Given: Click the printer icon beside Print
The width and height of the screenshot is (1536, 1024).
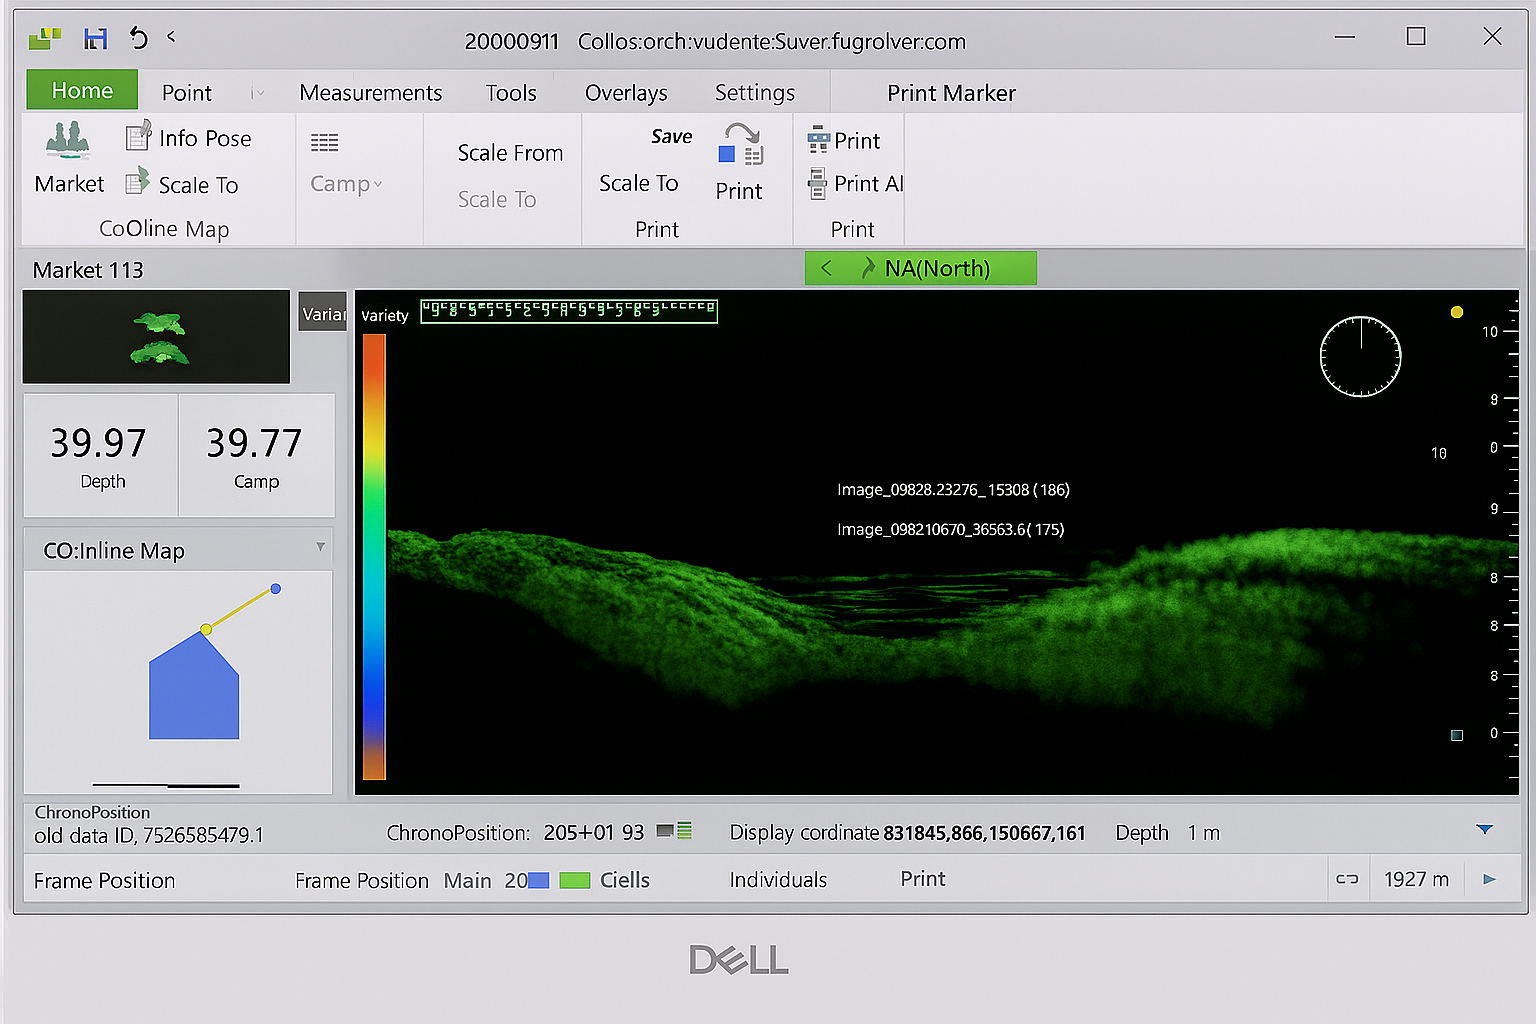Looking at the screenshot, I should (818, 140).
